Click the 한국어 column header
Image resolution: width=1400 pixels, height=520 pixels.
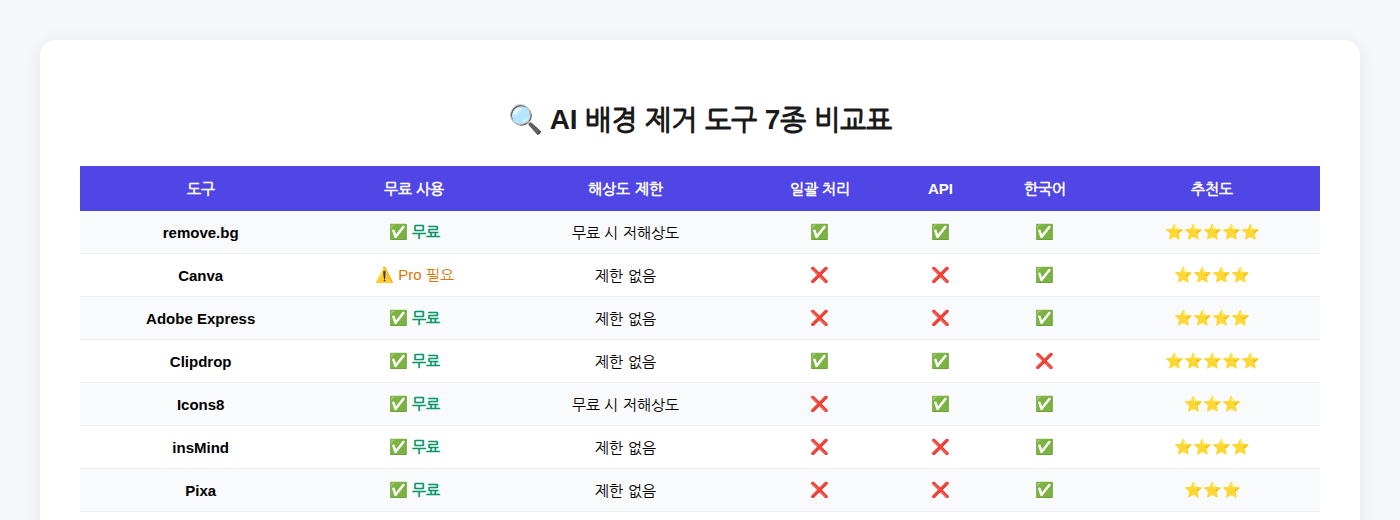[1044, 189]
